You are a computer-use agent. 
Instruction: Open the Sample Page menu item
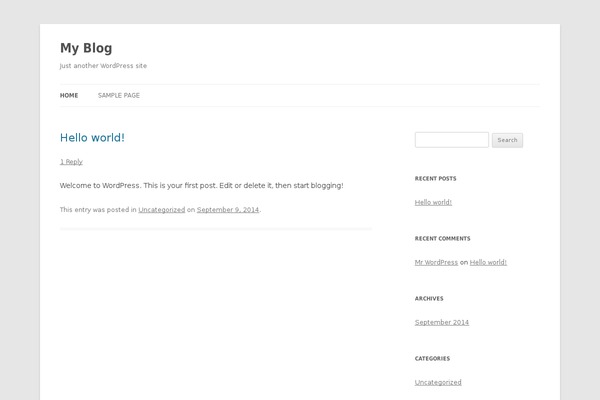(119, 95)
